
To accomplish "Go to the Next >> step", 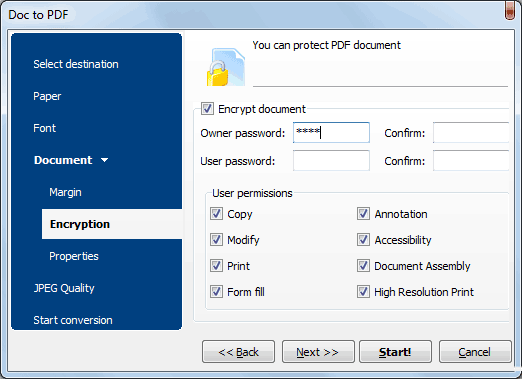I will point(318,352).
